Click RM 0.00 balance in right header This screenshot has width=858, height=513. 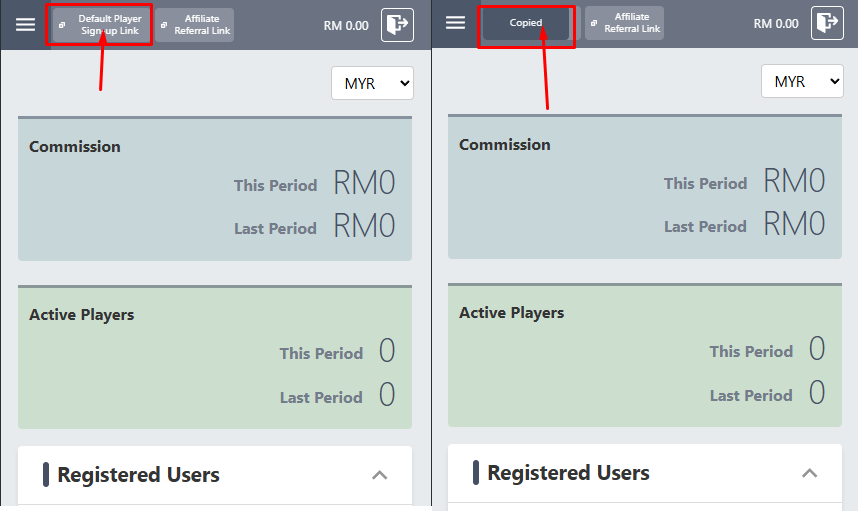pyautogui.click(x=776, y=24)
